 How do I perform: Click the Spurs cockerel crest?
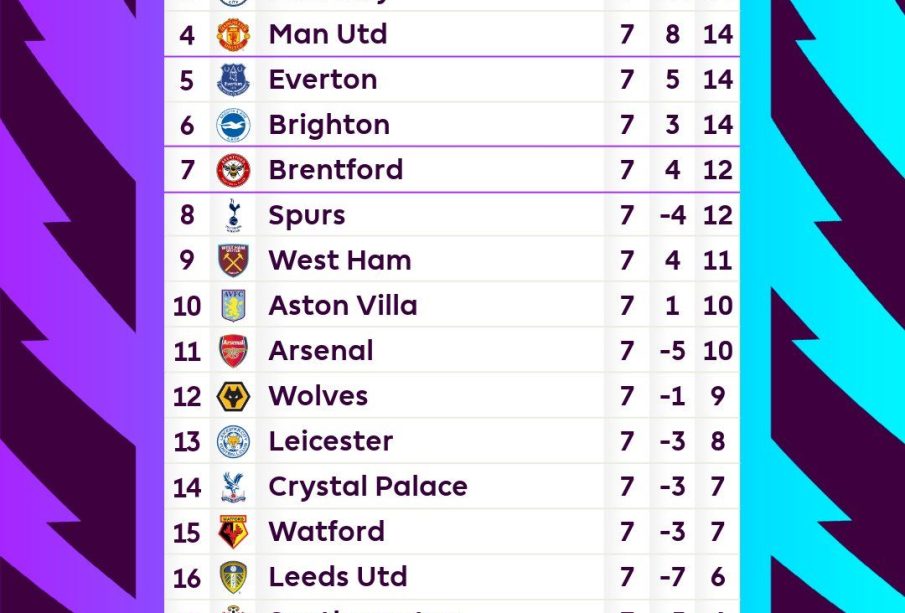point(233,215)
